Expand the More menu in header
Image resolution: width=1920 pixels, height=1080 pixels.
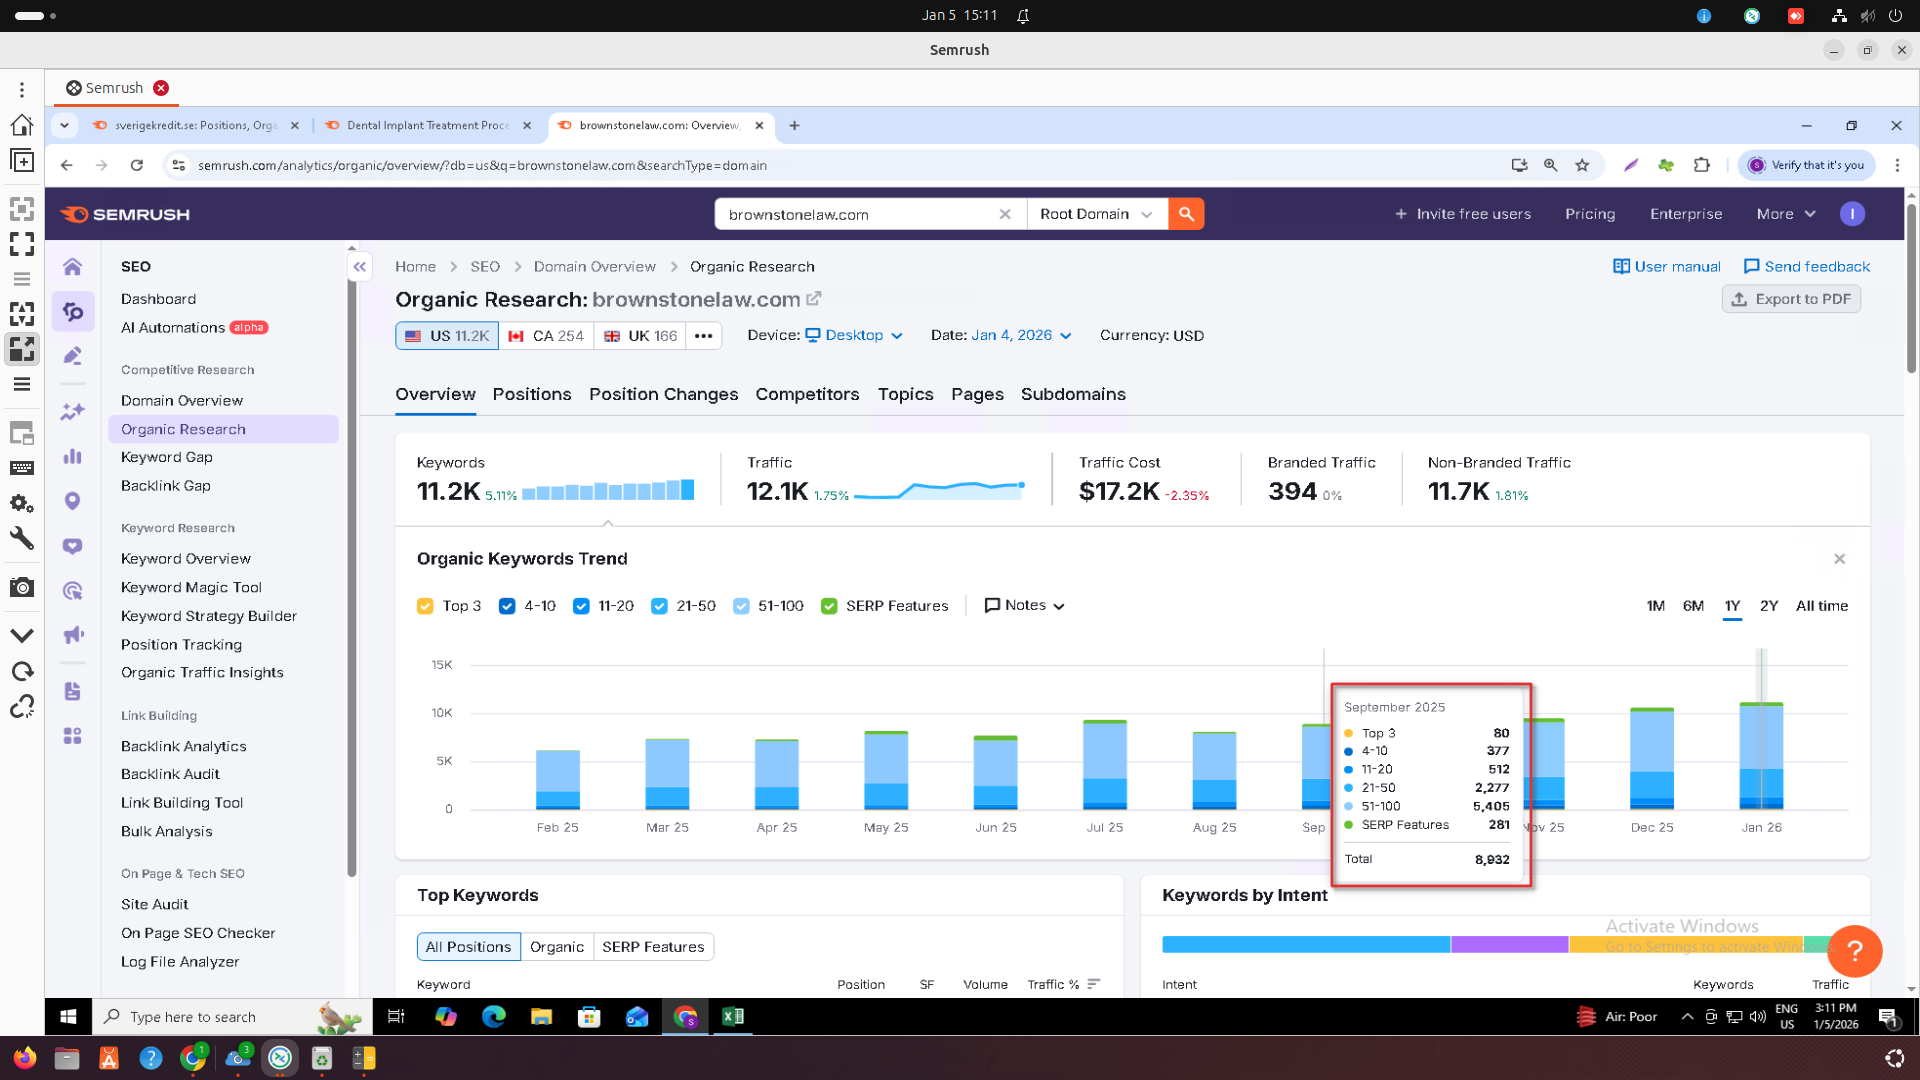[x=1786, y=214]
